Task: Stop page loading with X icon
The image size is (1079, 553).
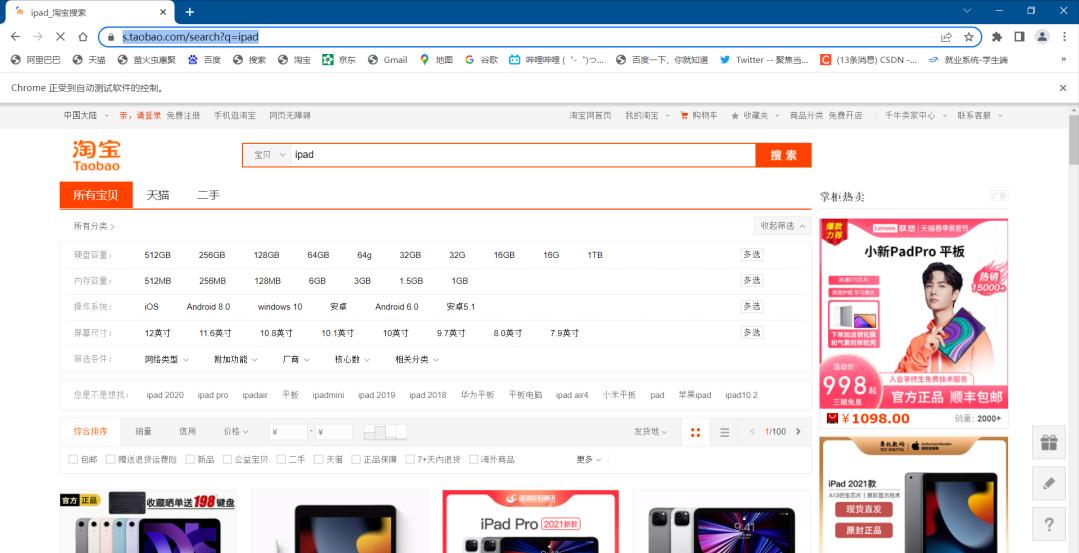Action: click(60, 36)
